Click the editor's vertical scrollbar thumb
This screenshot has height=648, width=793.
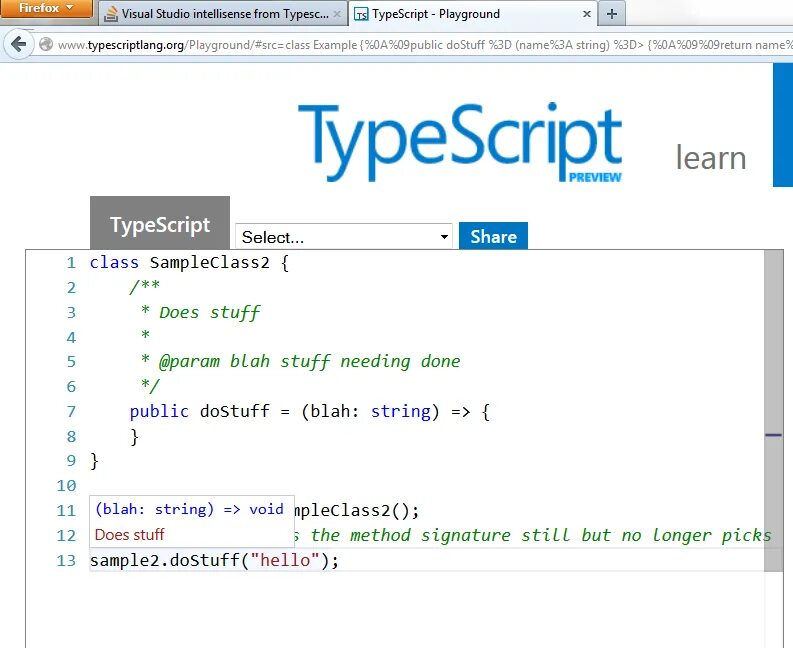click(x=774, y=411)
